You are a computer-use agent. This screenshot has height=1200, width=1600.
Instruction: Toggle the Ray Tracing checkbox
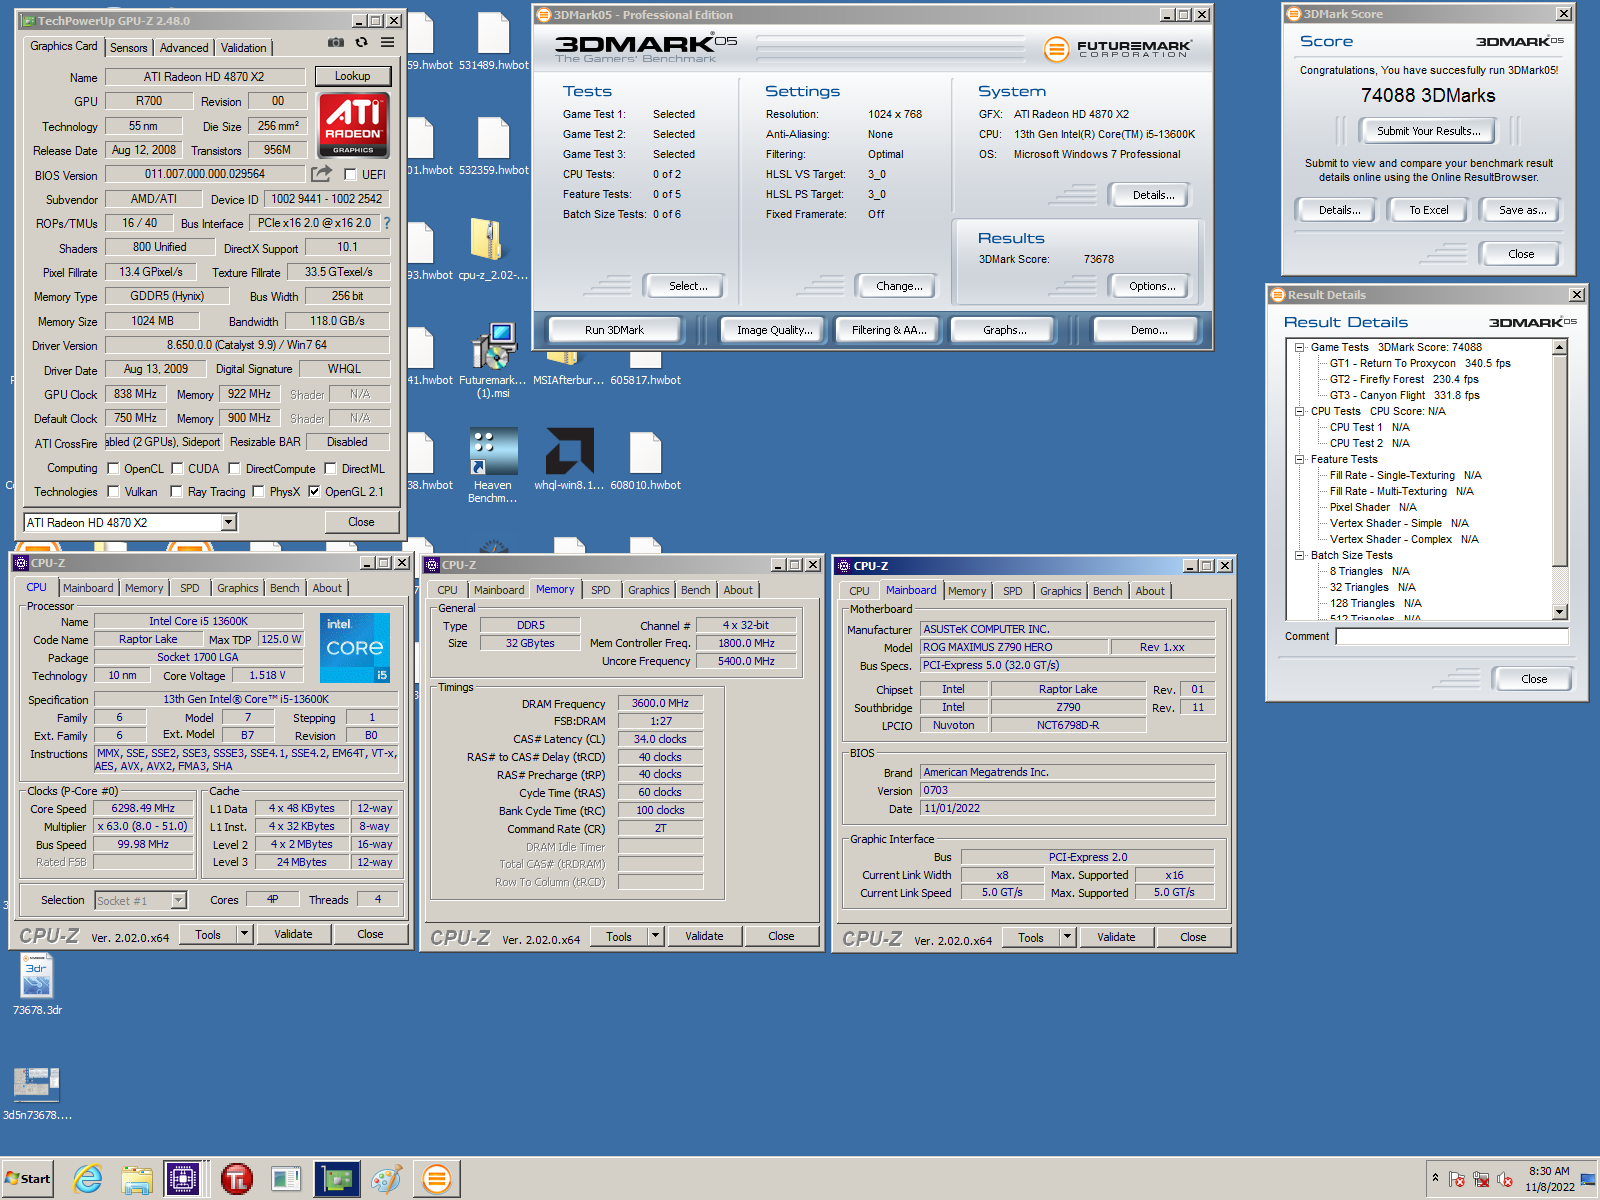176,491
